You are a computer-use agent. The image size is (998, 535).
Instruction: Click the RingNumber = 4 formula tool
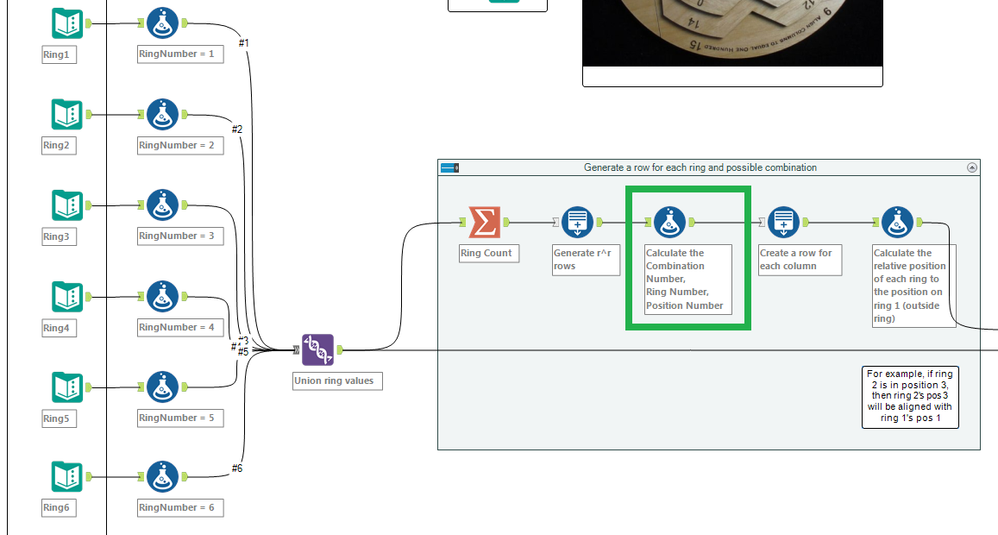coord(162,297)
